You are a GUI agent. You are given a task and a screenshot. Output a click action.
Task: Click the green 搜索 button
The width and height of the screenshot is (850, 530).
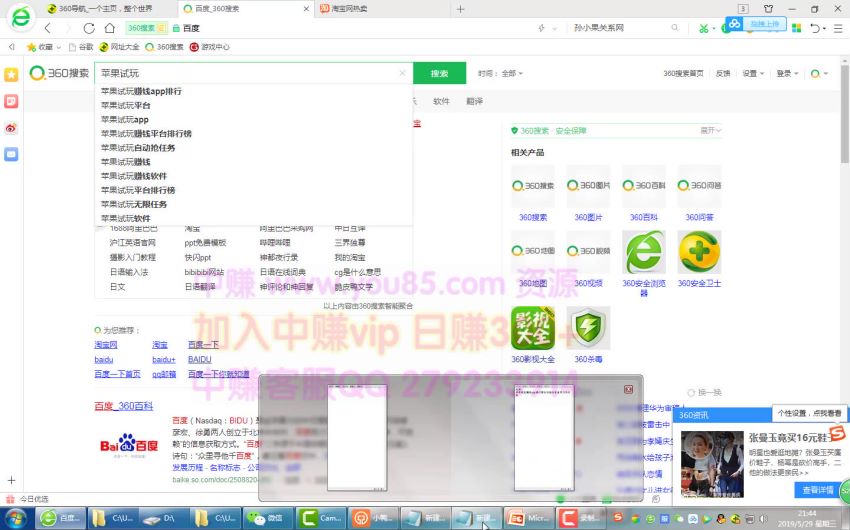tap(440, 73)
